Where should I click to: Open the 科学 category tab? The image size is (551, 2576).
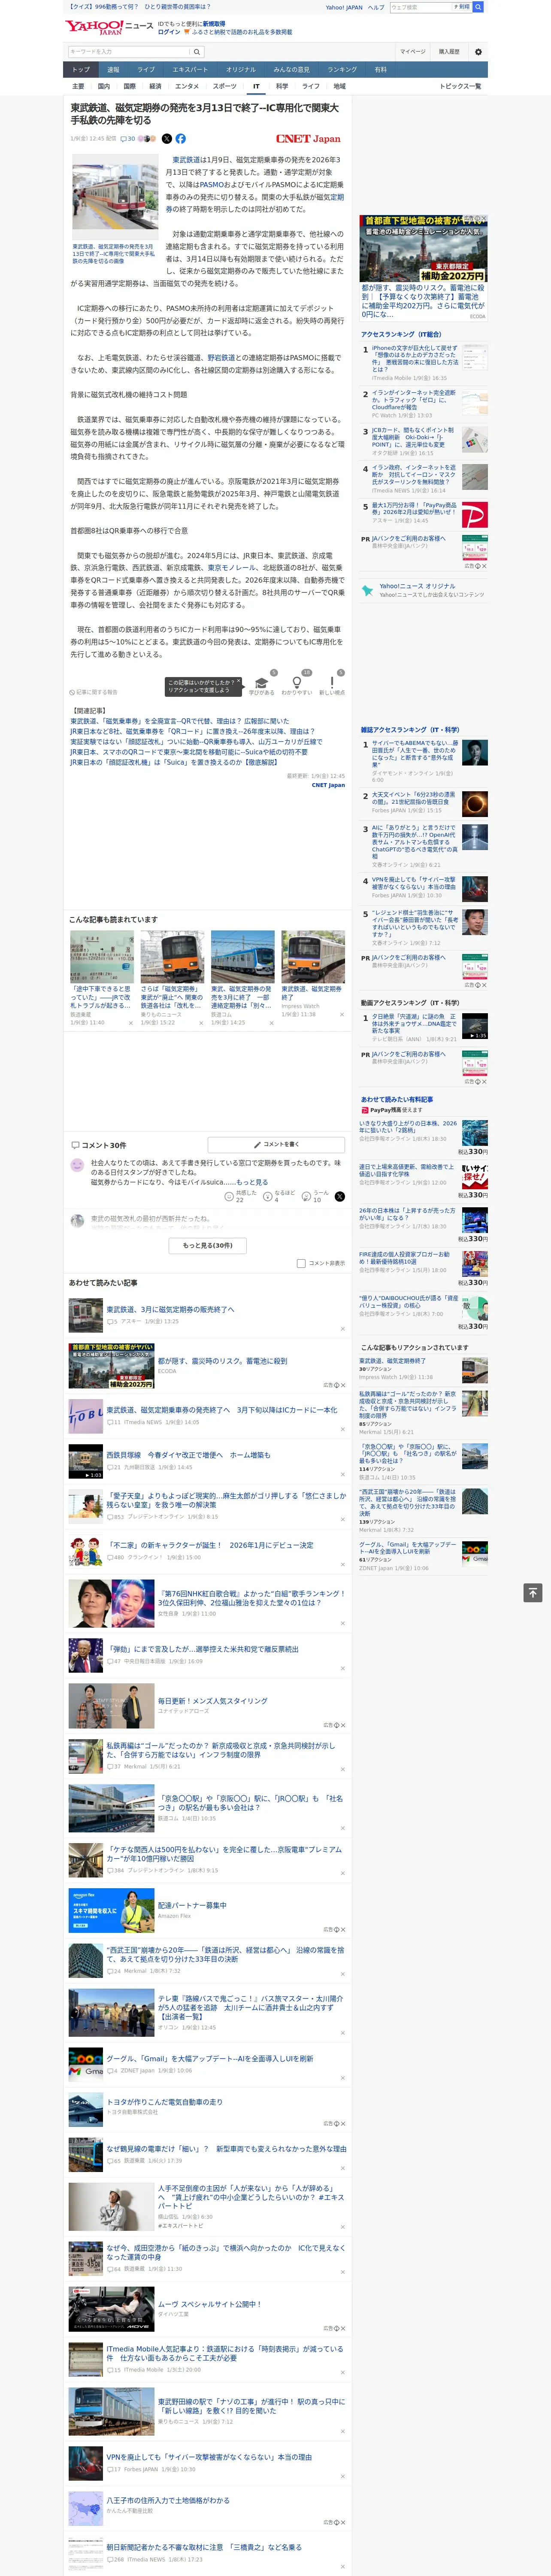coord(282,86)
